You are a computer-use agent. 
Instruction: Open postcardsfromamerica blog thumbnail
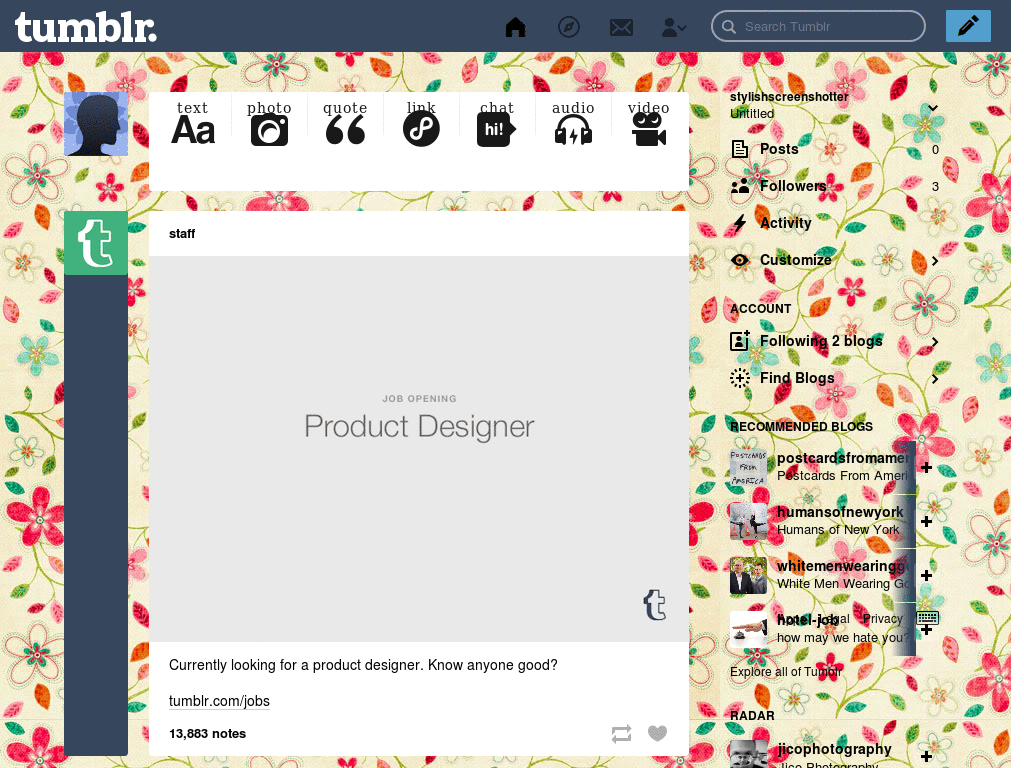point(748,467)
